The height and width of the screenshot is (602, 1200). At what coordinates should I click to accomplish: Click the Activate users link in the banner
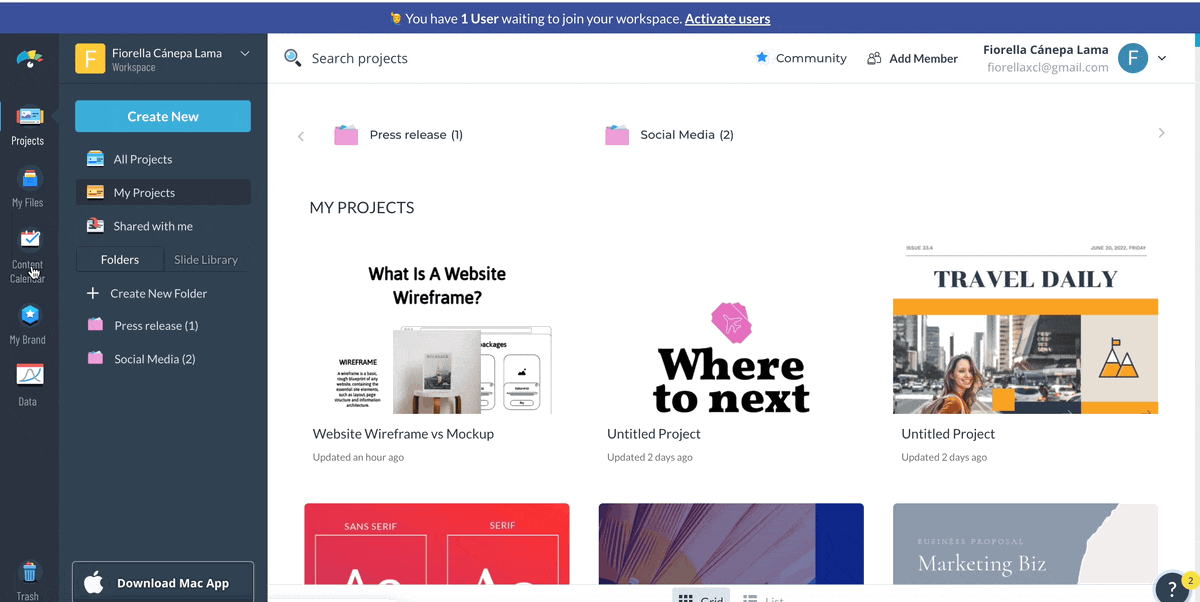(727, 18)
